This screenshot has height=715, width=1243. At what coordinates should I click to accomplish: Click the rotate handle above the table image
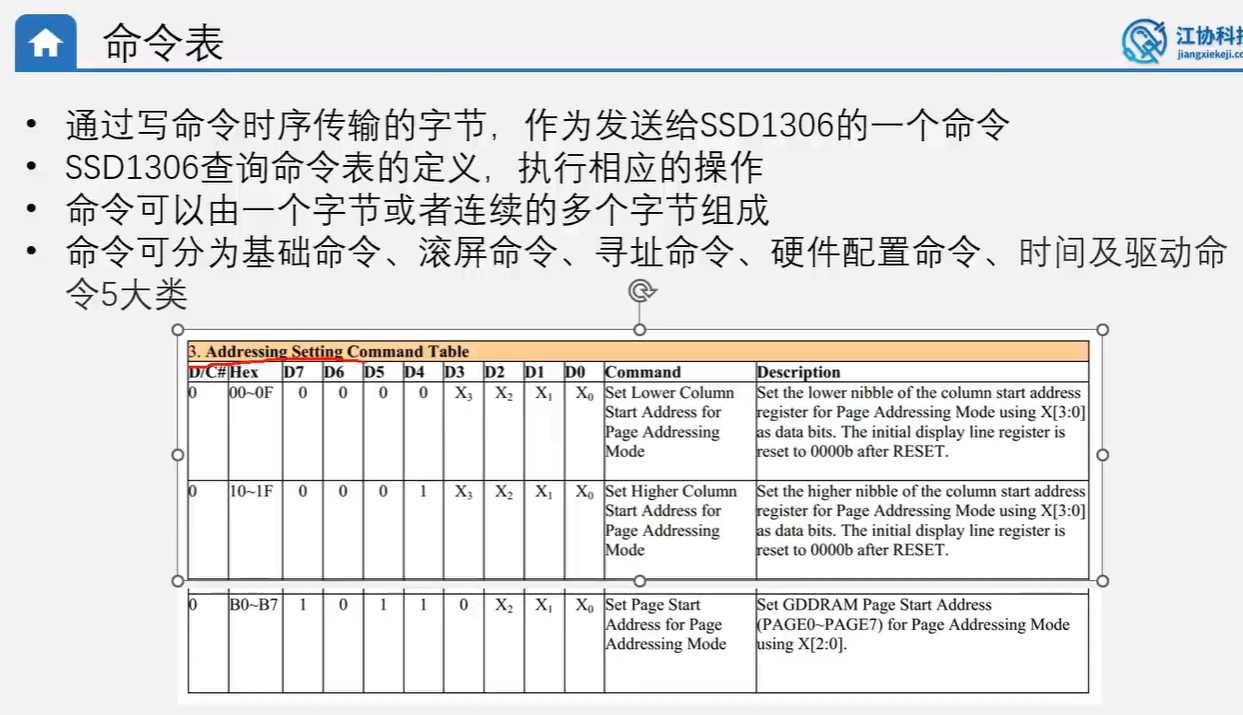[x=640, y=291]
